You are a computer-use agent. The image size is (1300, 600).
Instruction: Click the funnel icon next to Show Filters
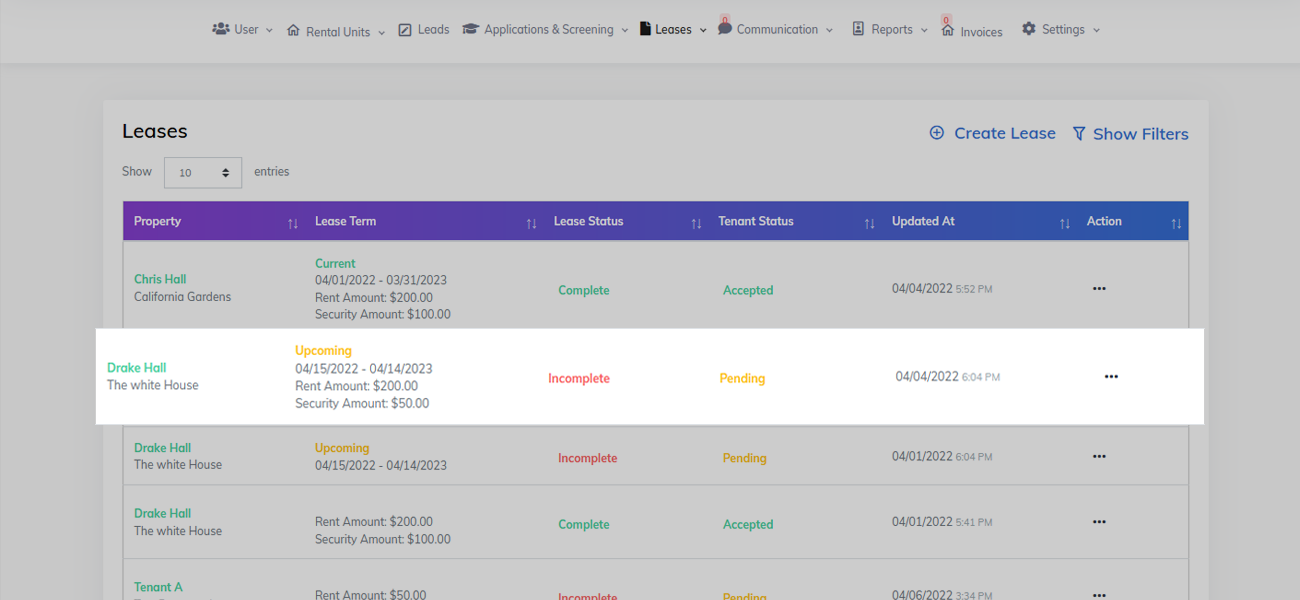point(1079,133)
